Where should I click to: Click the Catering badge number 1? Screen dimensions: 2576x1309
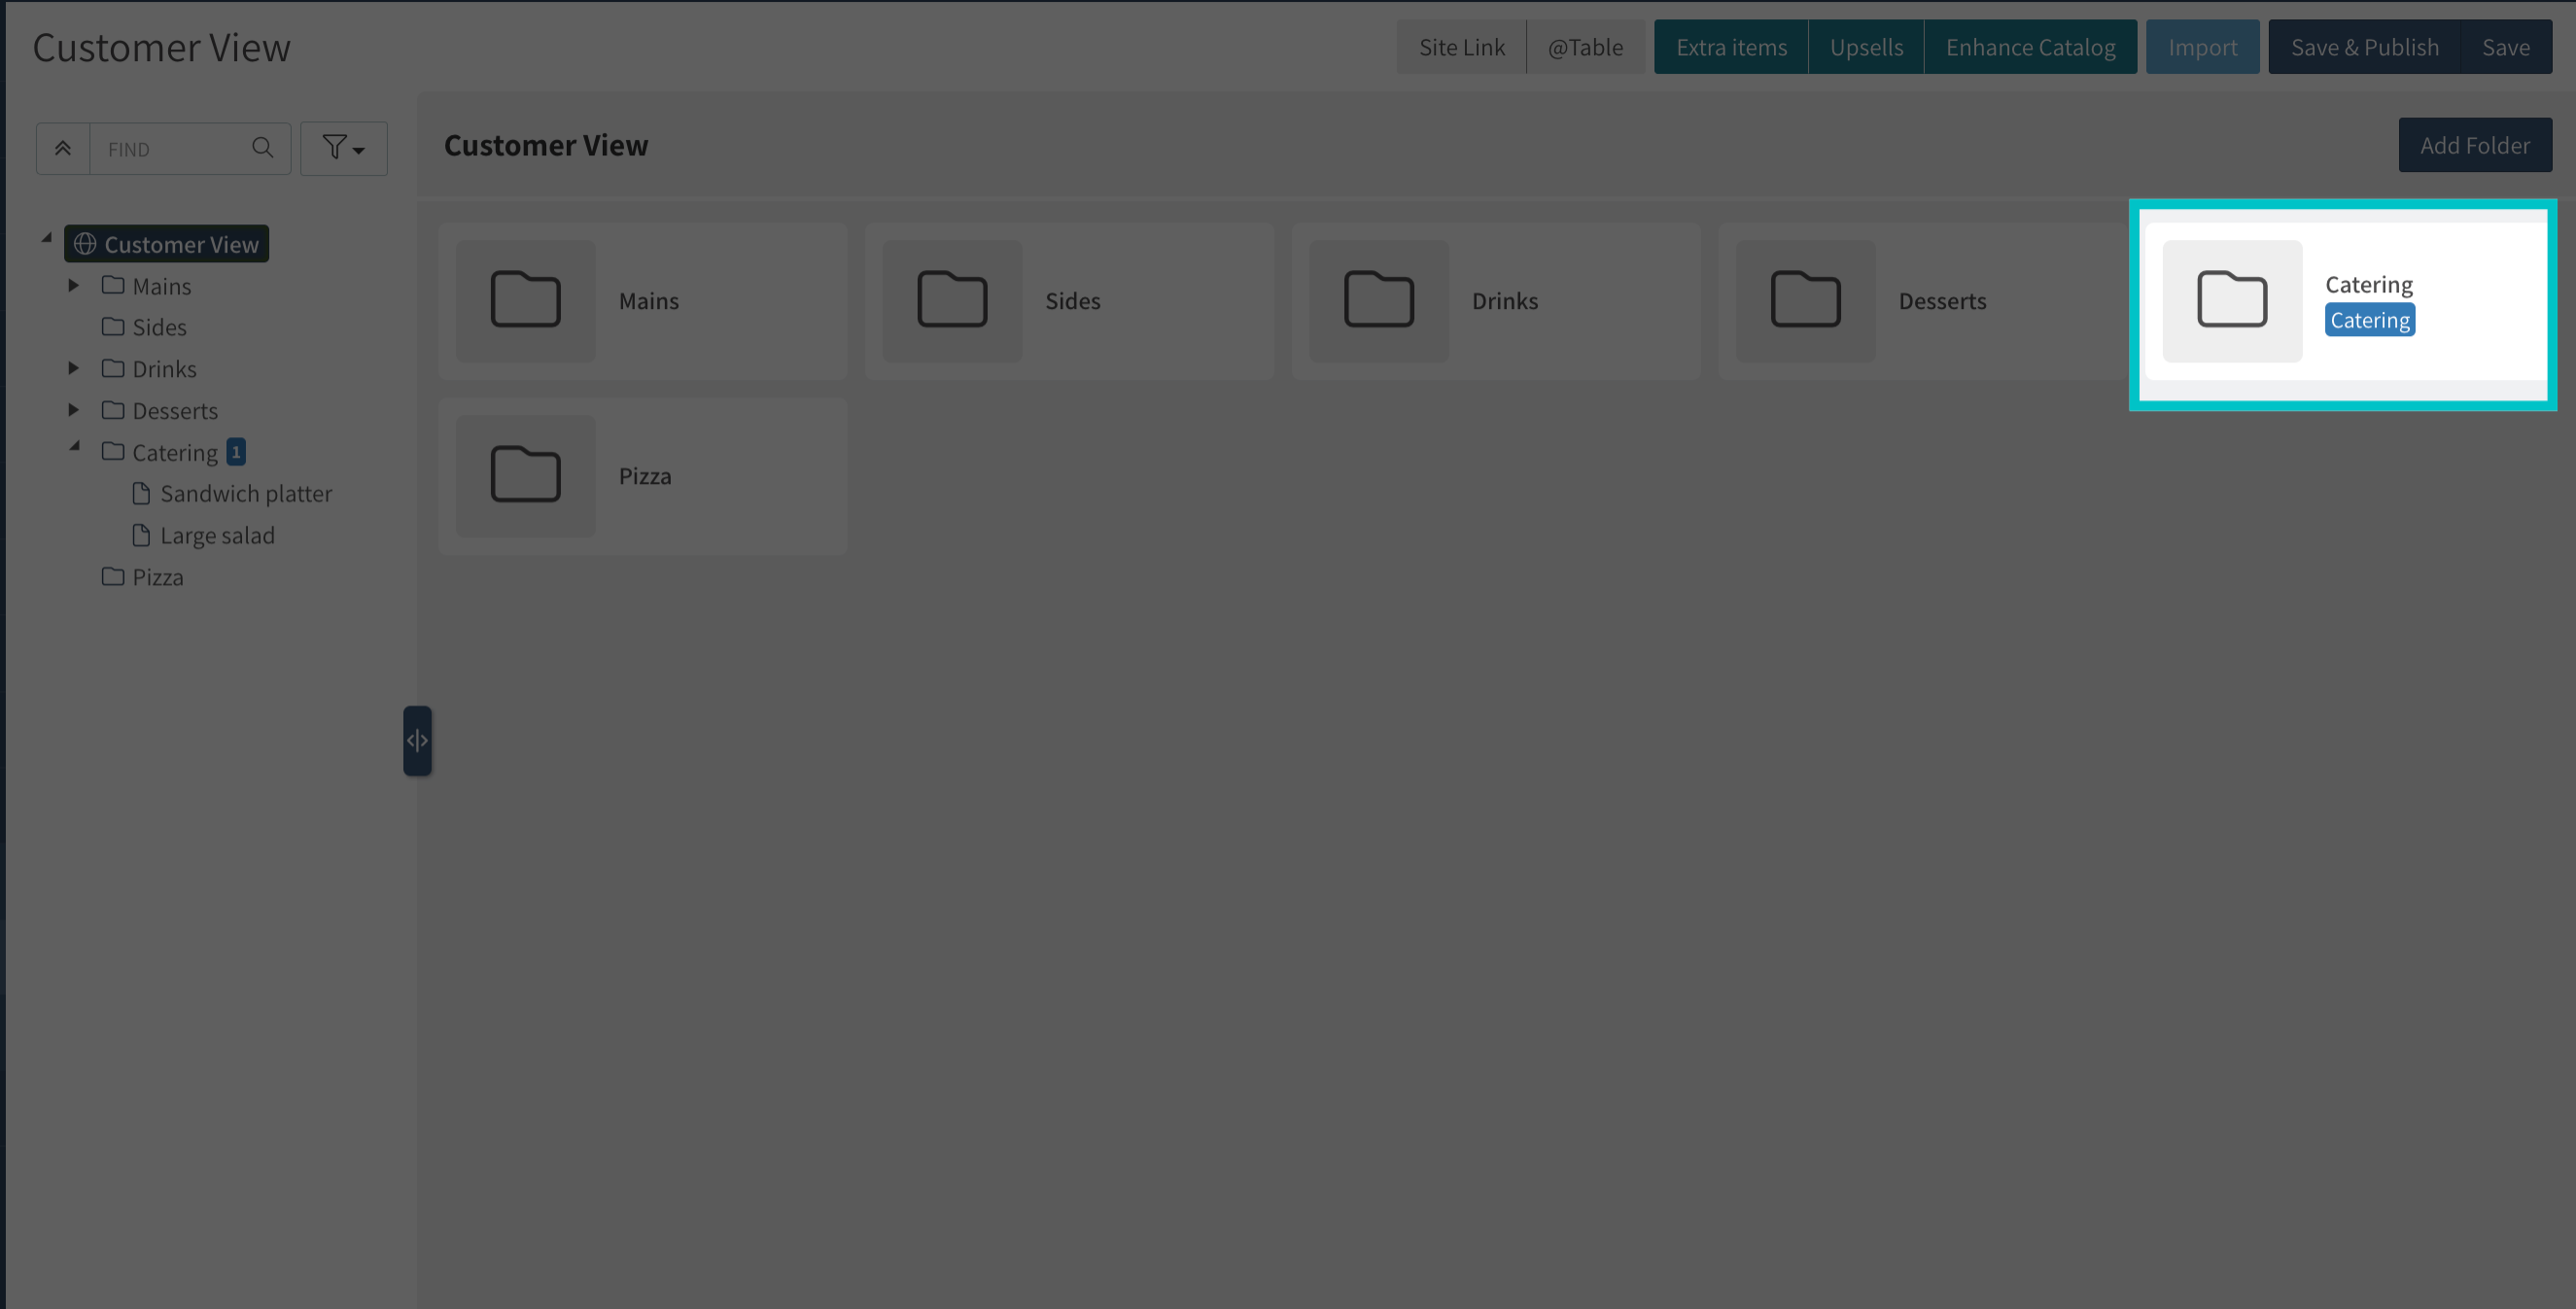(x=236, y=452)
